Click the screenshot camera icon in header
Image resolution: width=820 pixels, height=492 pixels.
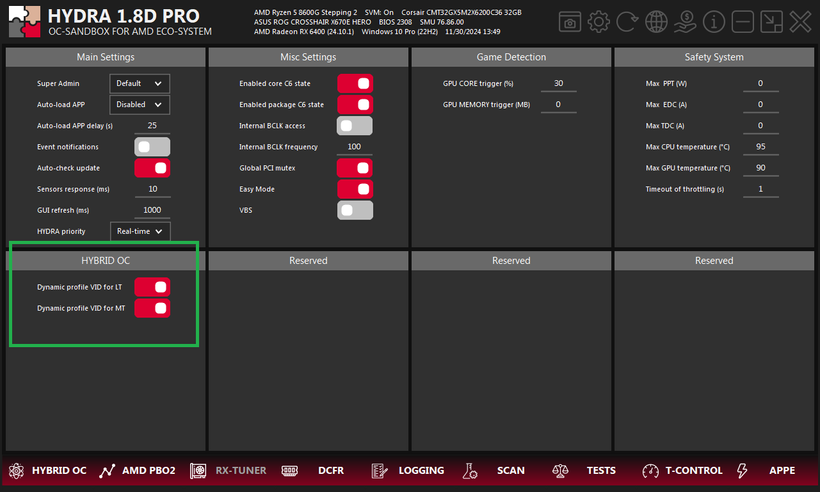click(570, 22)
